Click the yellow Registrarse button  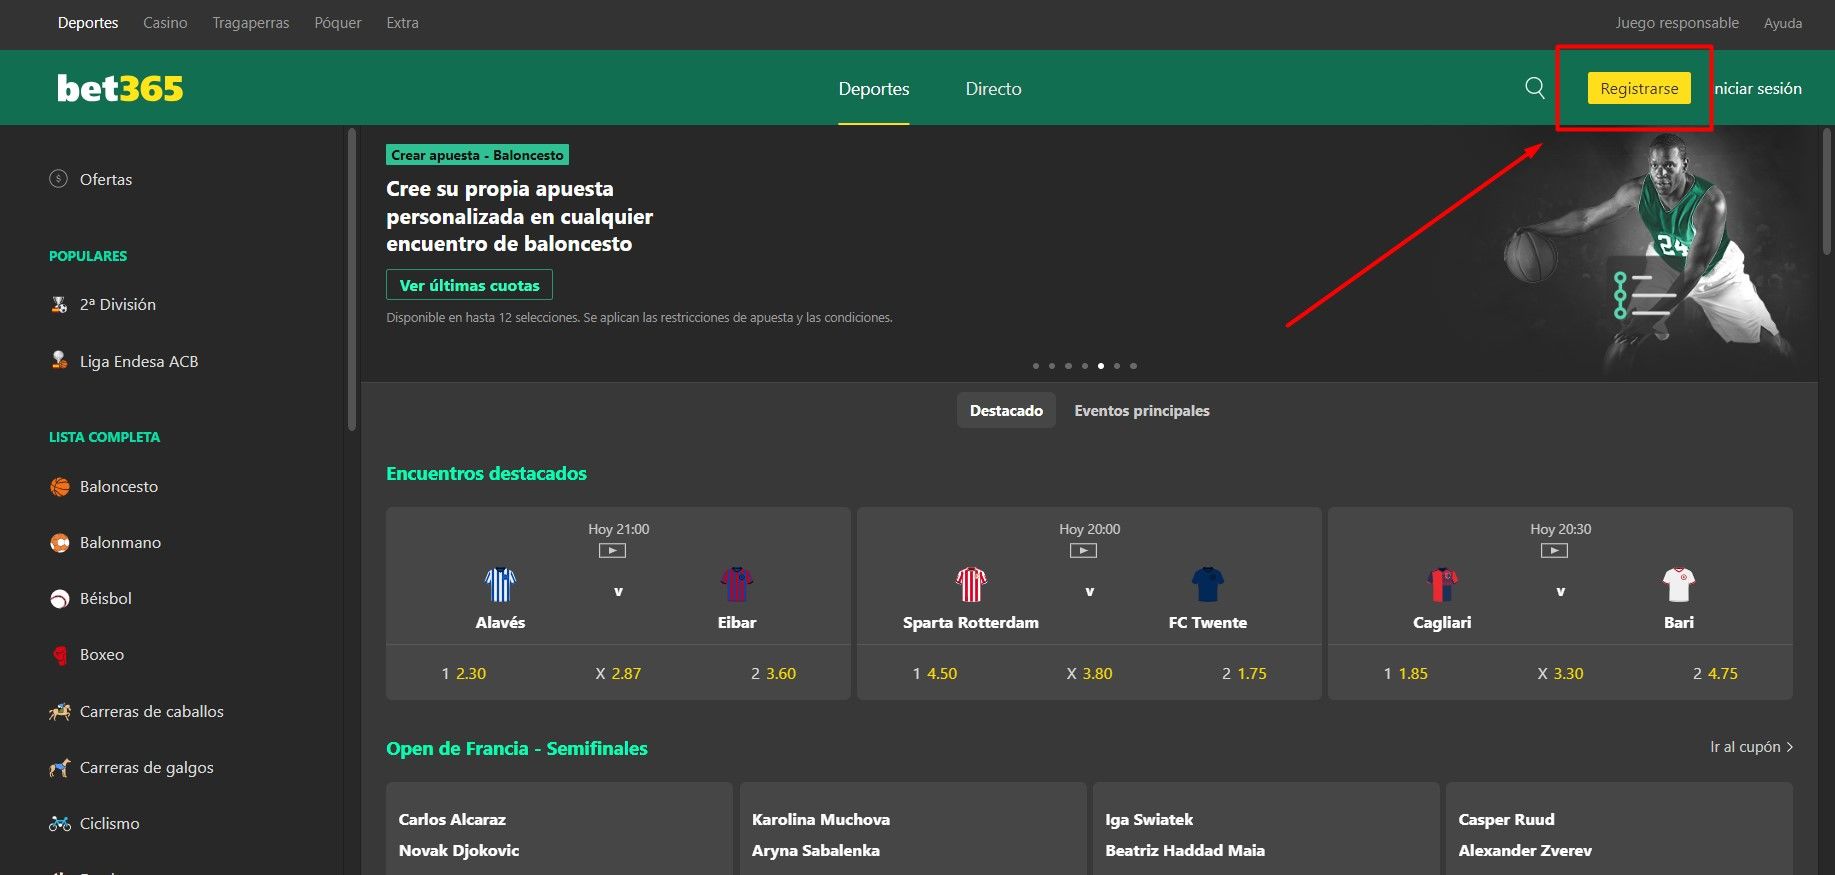point(1639,88)
